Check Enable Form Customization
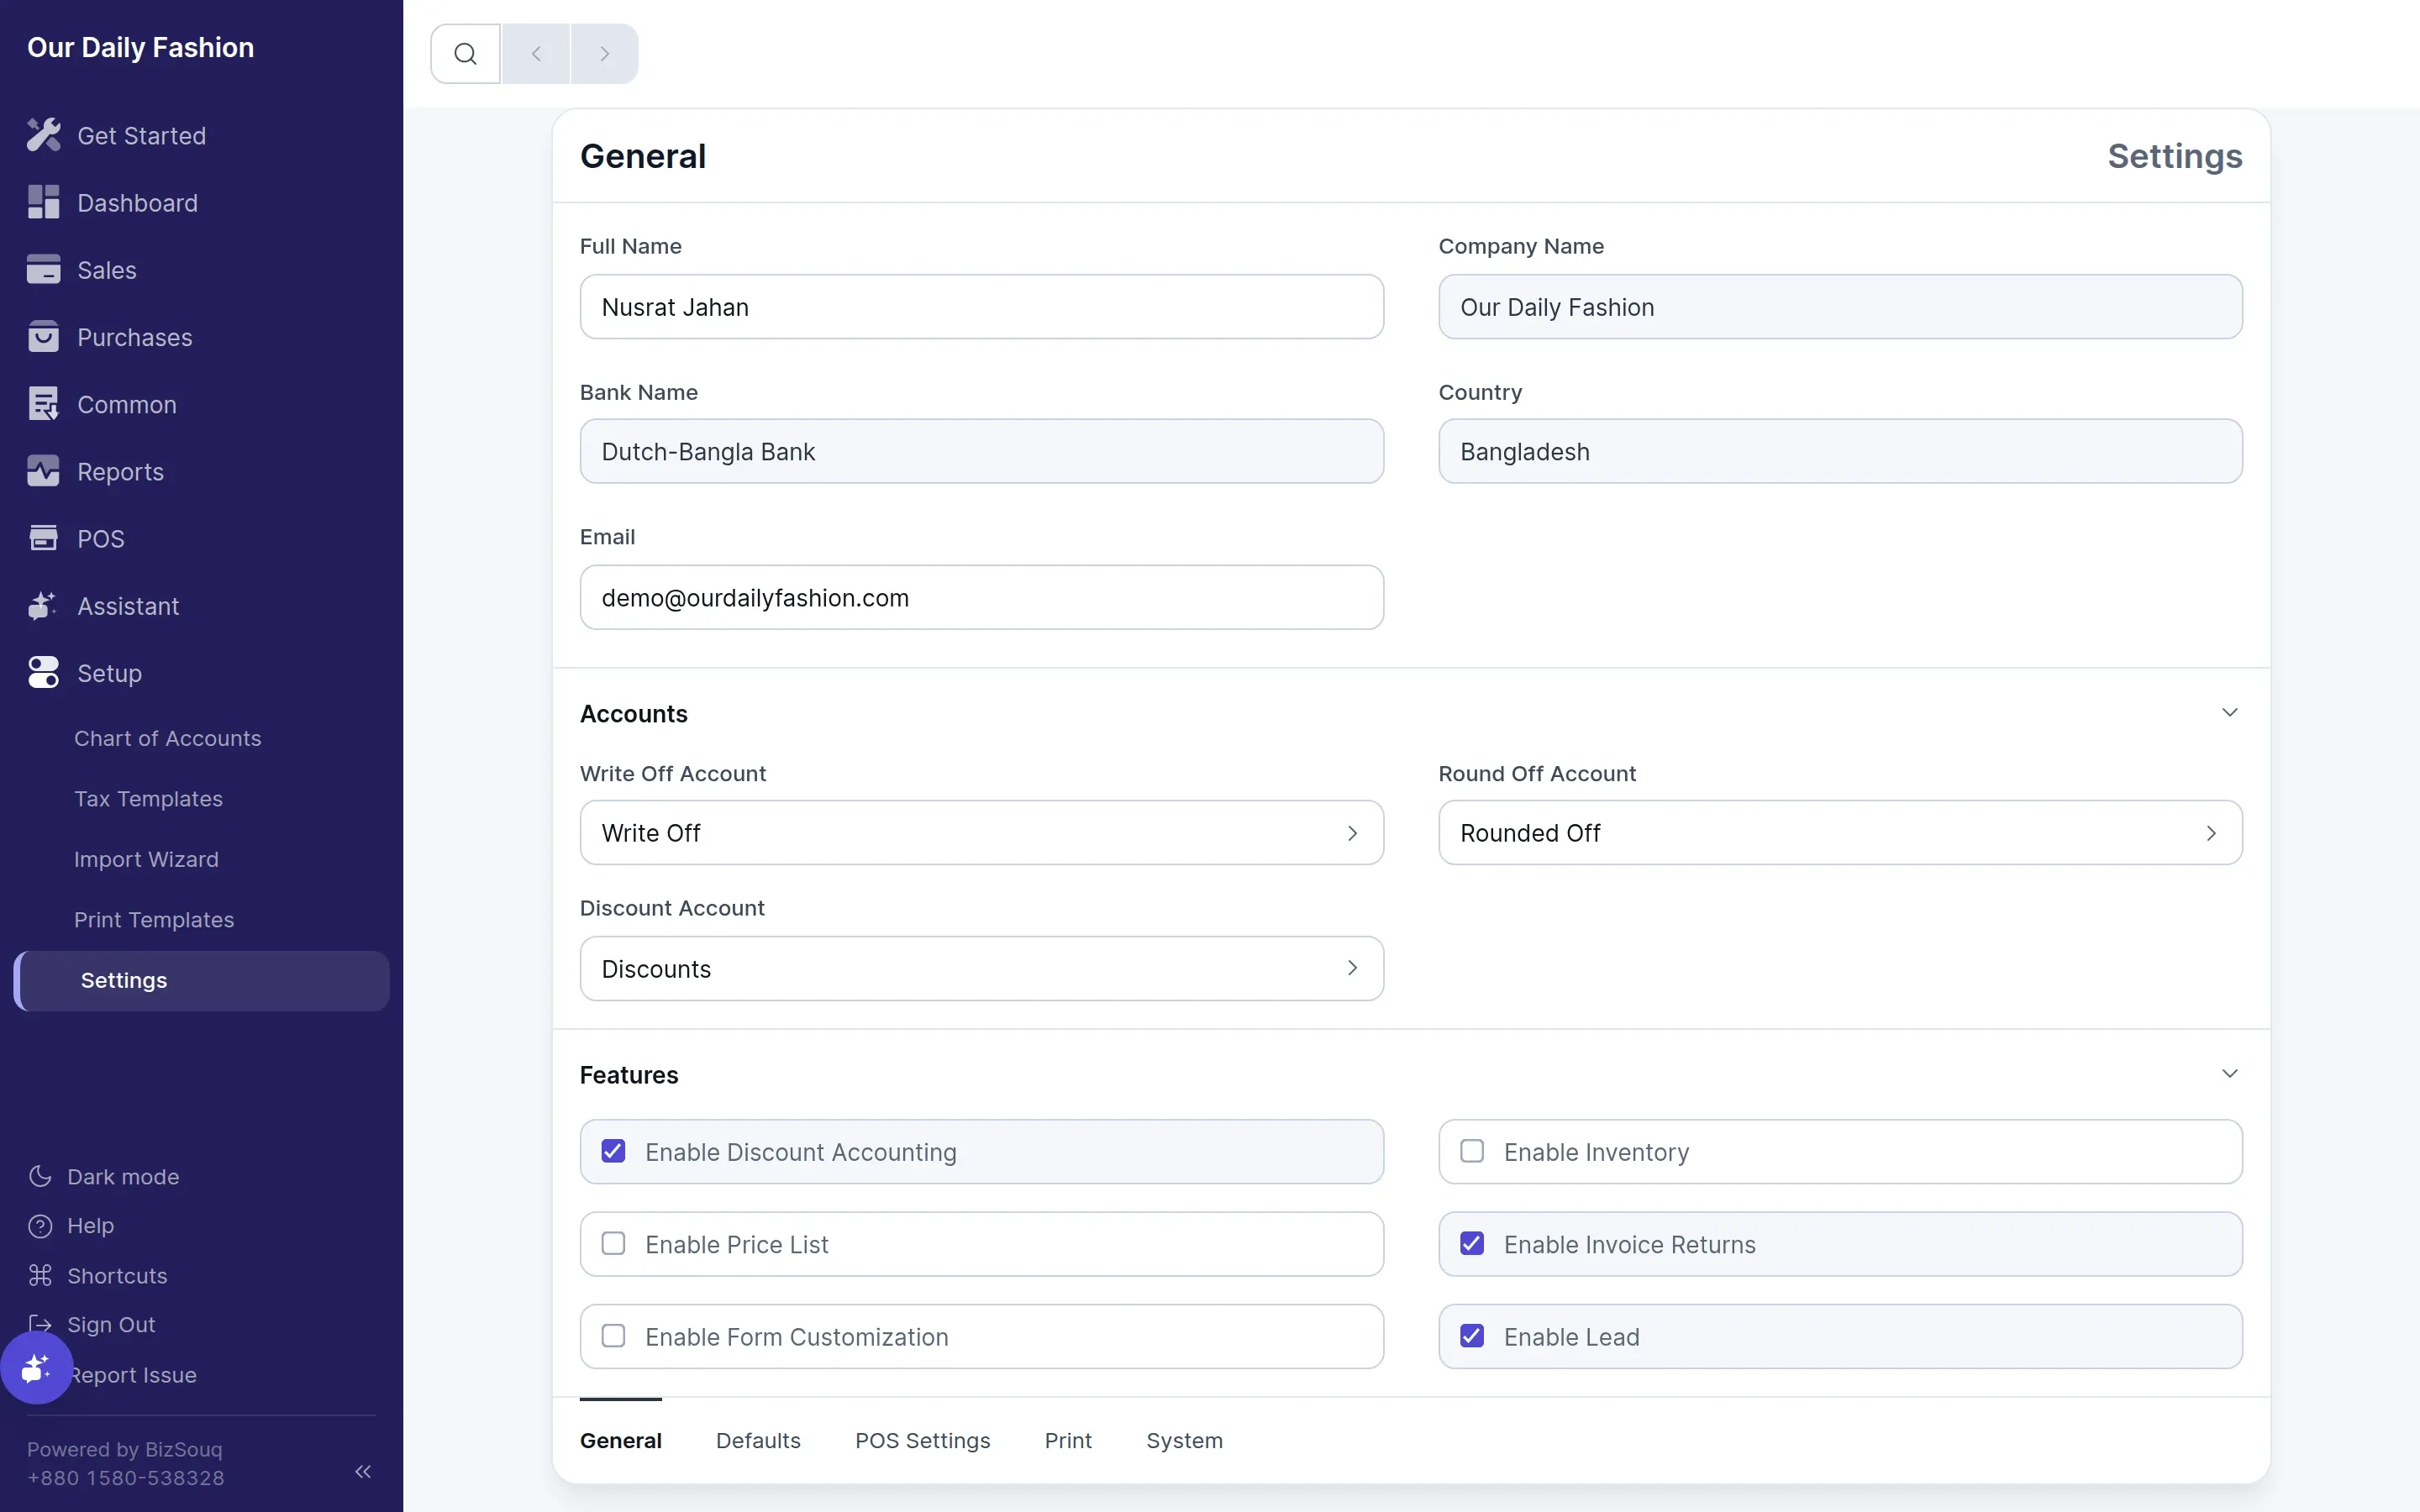The height and width of the screenshot is (1512, 2420). click(x=613, y=1336)
